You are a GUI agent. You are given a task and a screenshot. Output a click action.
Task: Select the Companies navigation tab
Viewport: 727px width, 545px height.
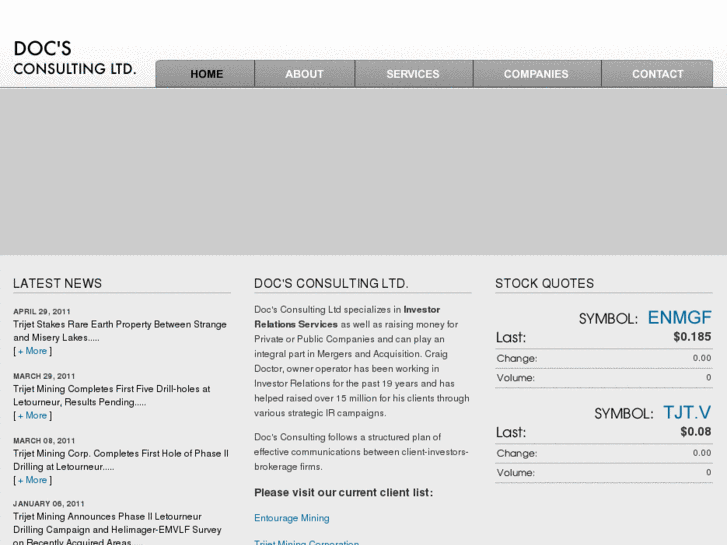coord(536,74)
